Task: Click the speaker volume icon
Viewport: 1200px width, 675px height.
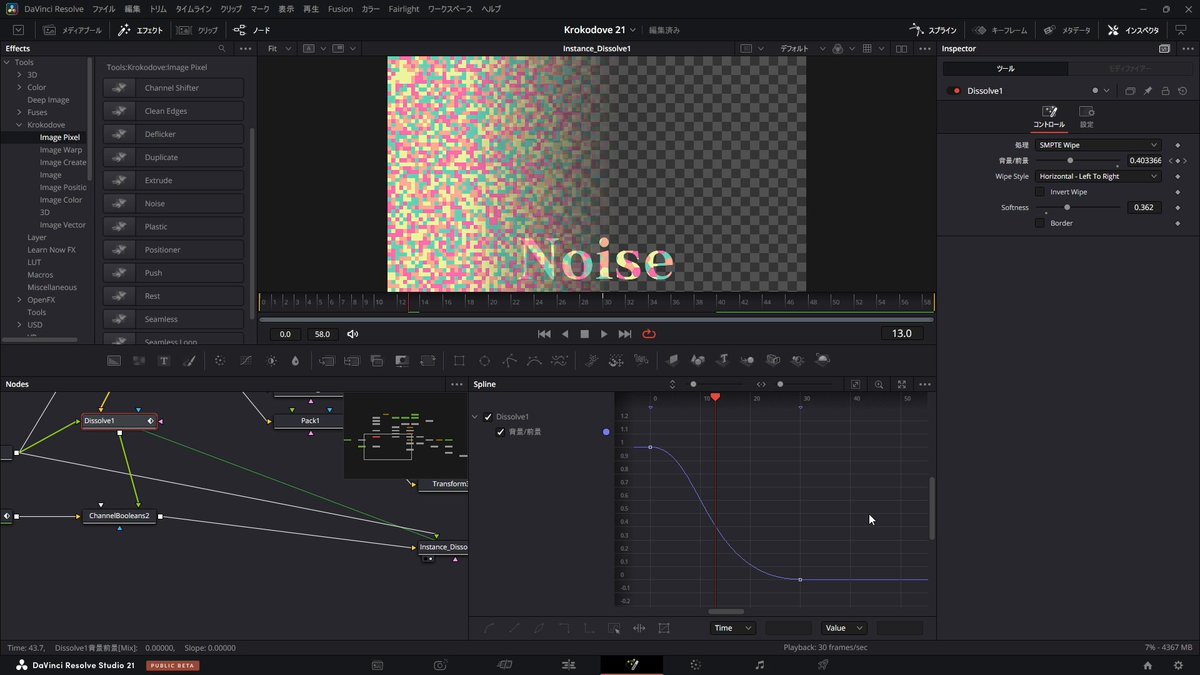Action: click(353, 334)
